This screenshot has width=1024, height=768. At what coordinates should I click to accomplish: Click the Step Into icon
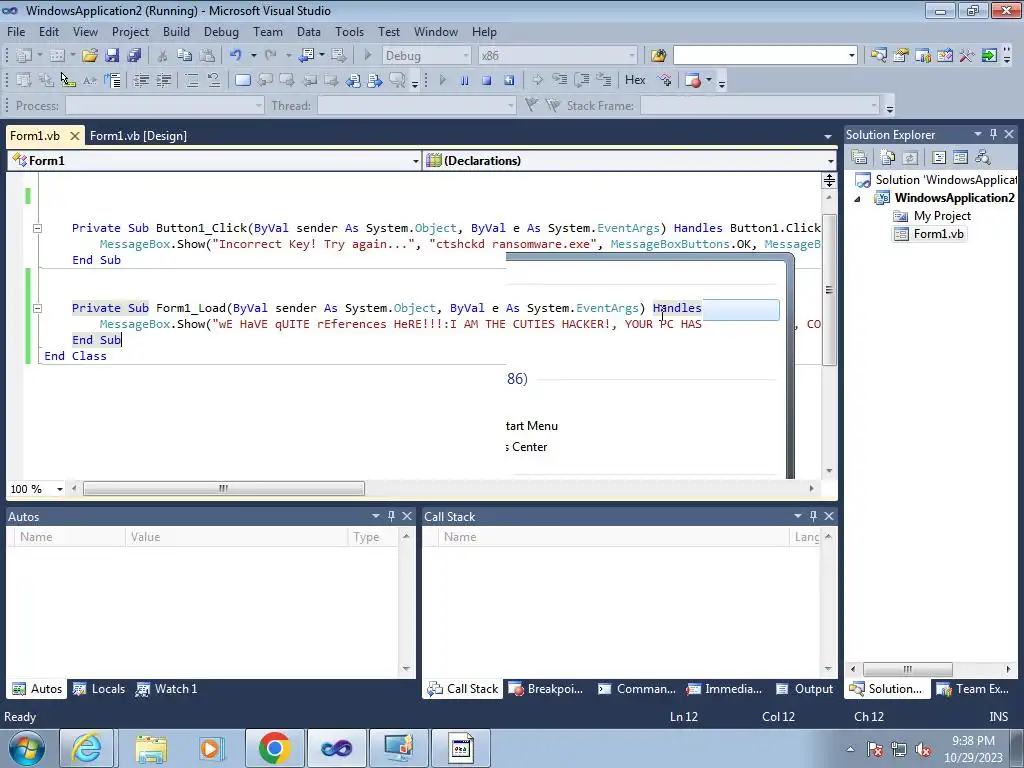pos(560,80)
